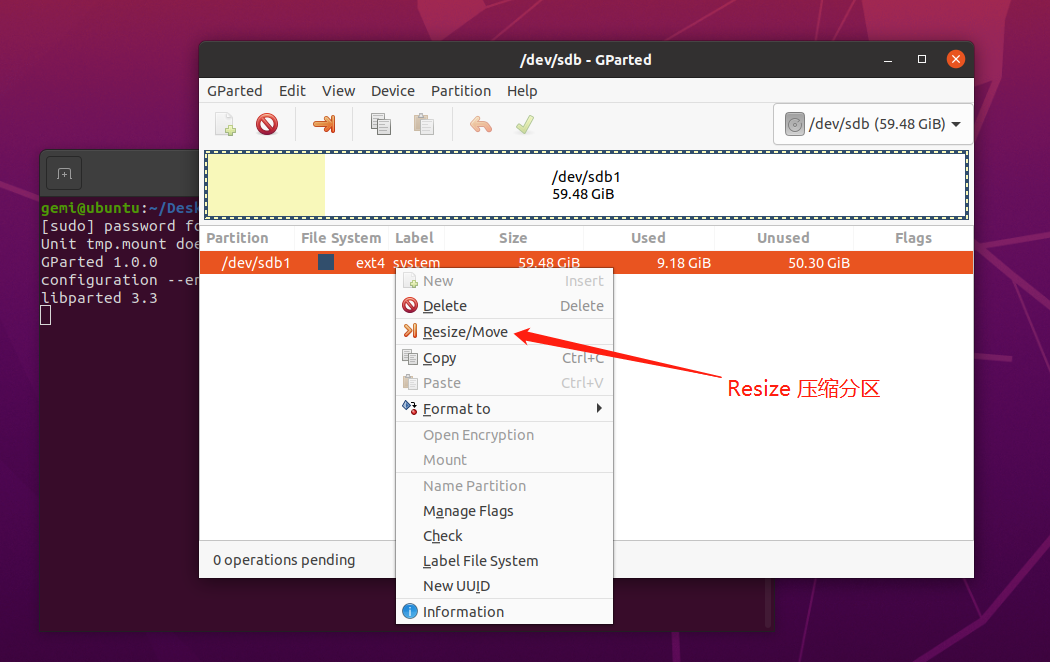Choose Information in the context menu

point(504,612)
